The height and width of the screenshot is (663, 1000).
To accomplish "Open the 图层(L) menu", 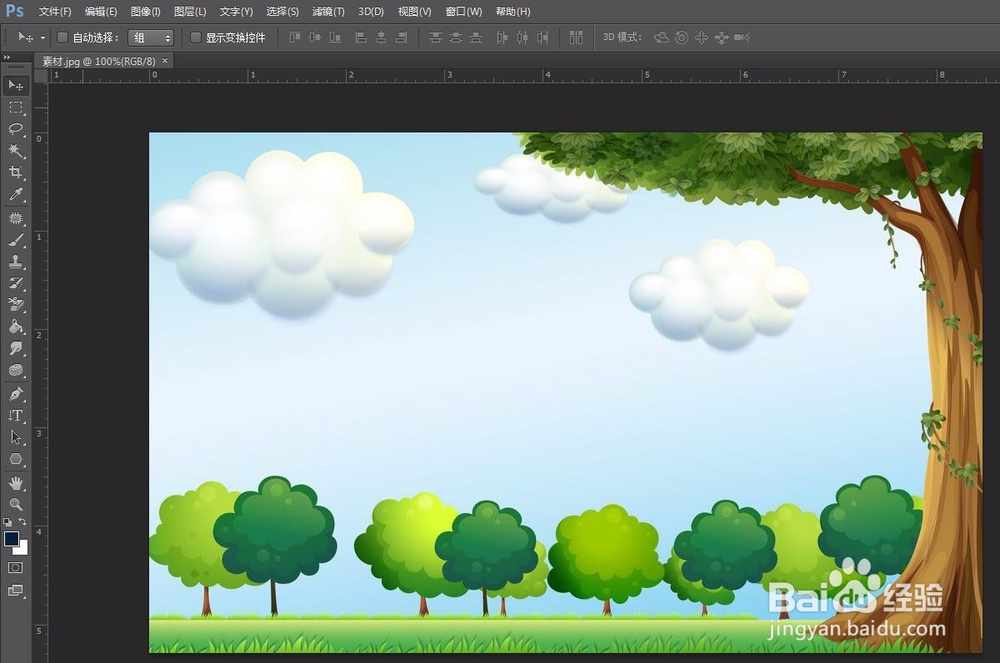I will (x=190, y=11).
